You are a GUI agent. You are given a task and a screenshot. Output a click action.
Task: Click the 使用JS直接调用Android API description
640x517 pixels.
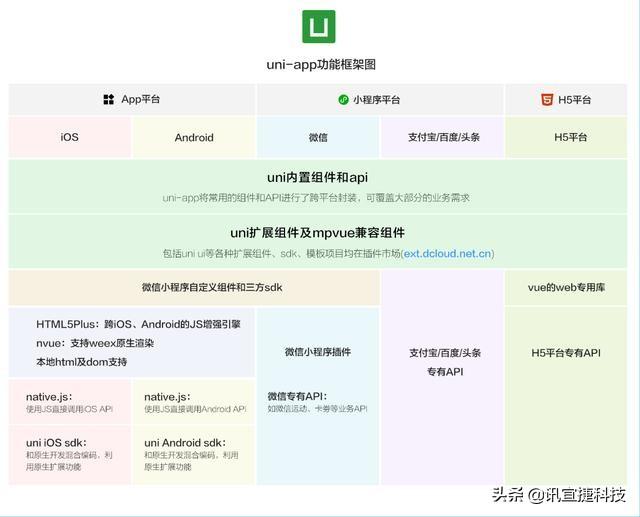coord(196,409)
